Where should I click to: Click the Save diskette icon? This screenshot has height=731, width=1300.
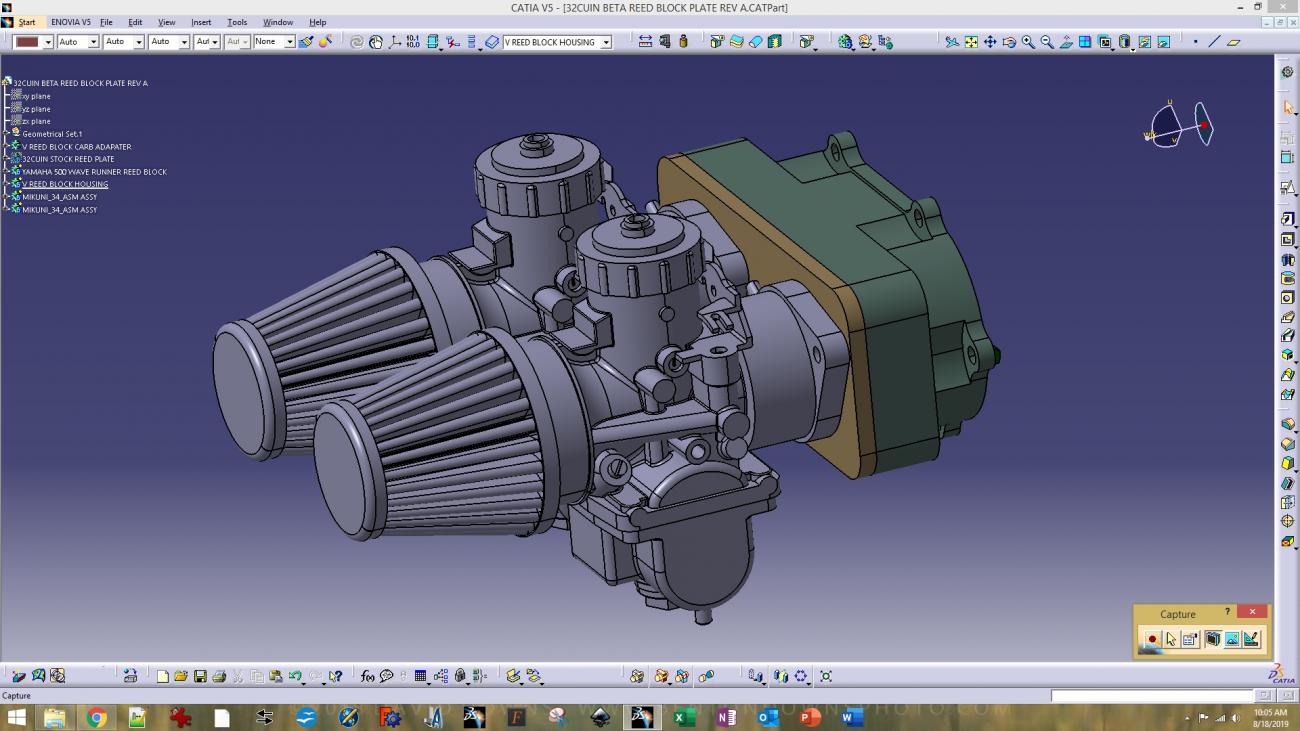pyautogui.click(x=200, y=676)
